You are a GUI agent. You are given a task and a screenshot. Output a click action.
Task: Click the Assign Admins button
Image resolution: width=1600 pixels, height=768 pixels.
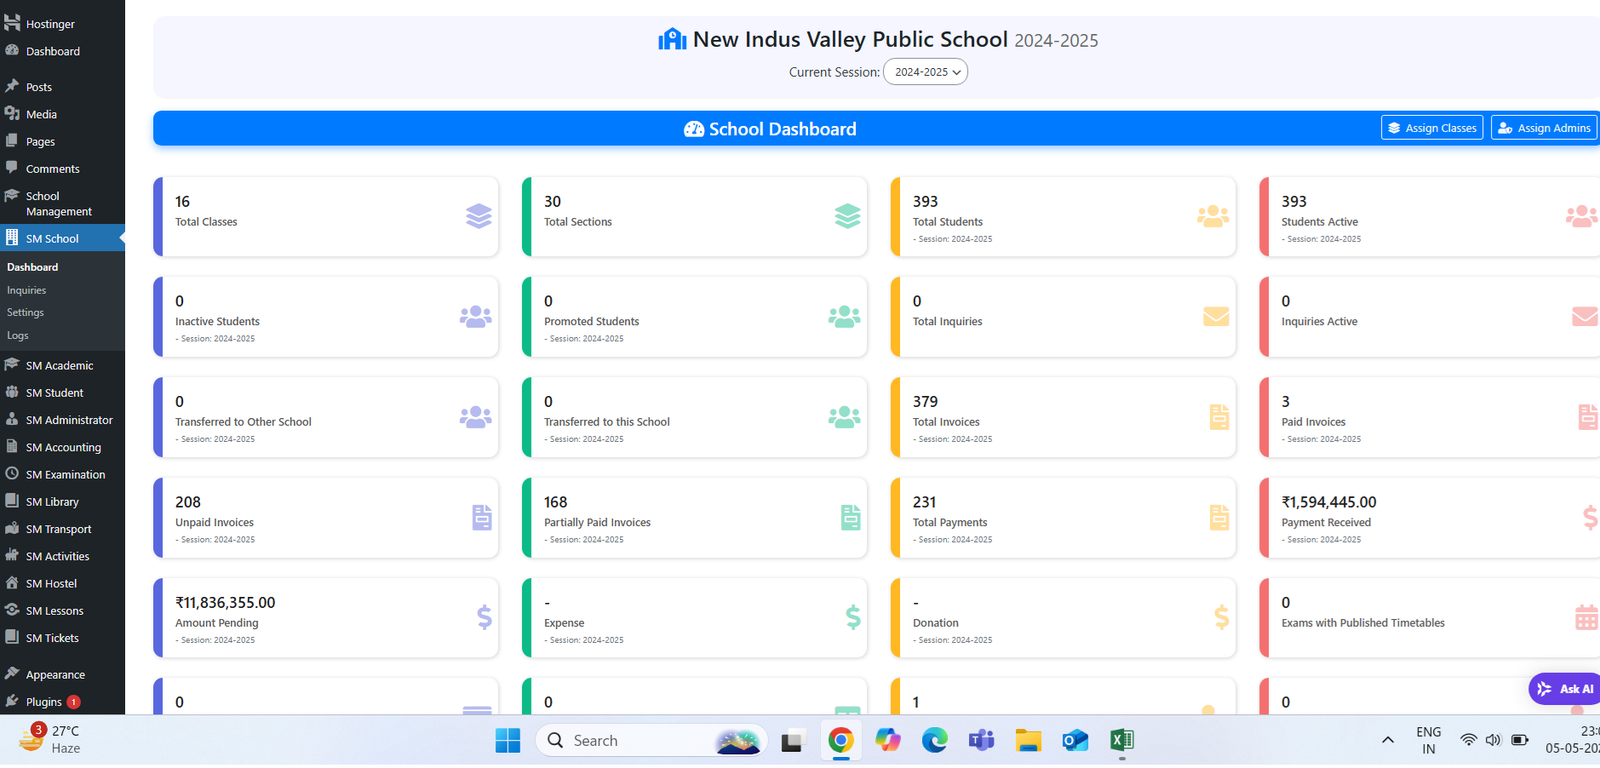click(x=1544, y=128)
